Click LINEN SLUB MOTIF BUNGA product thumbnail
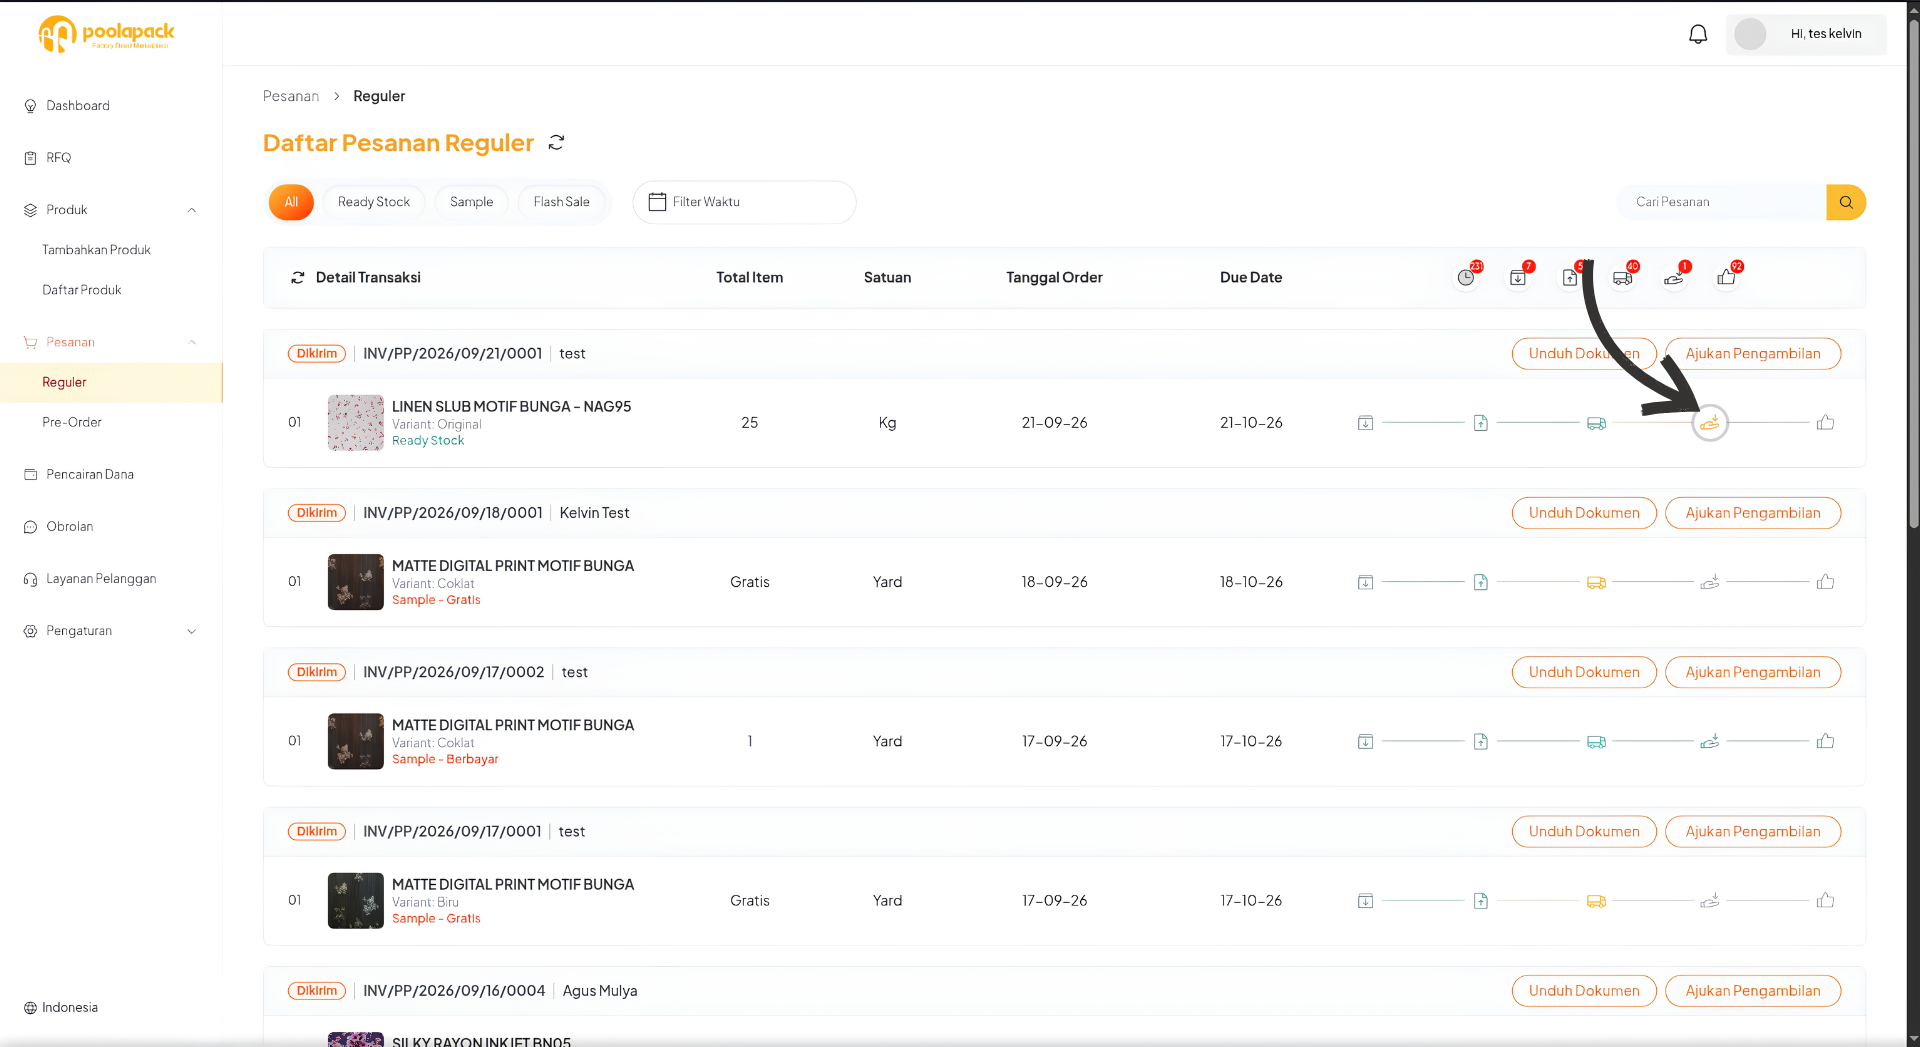1920x1047 pixels. pyautogui.click(x=356, y=423)
